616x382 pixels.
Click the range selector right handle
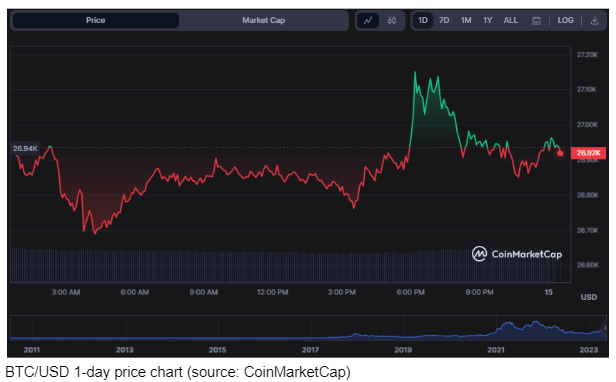(x=605, y=327)
